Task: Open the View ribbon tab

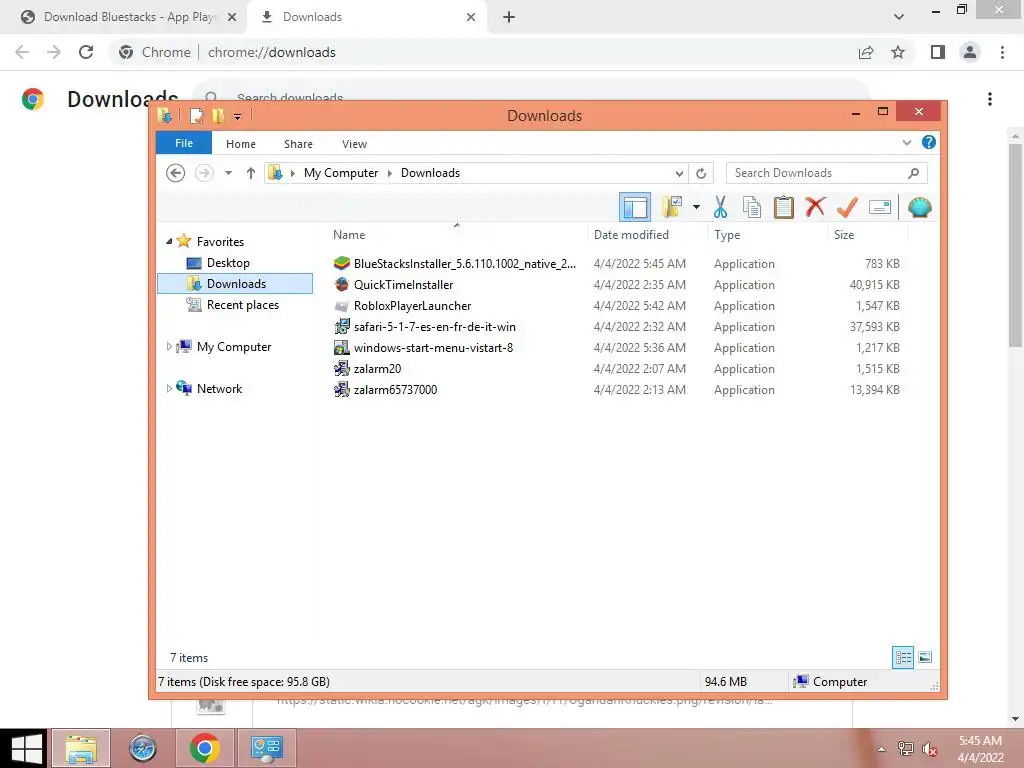Action: point(355,144)
